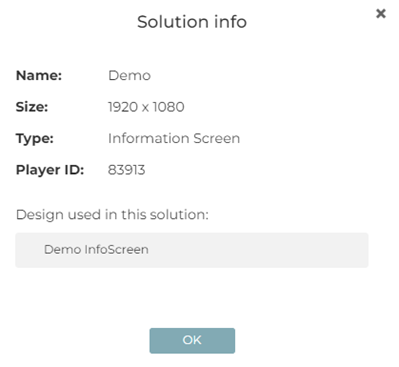Click the Type: label

coord(35,139)
